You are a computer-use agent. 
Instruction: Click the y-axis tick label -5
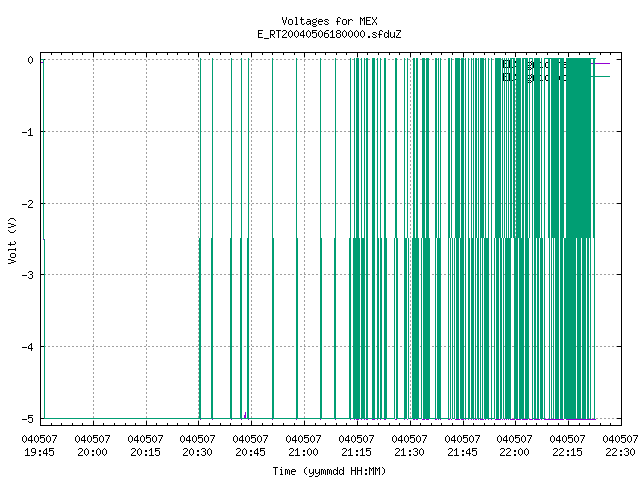(27, 419)
